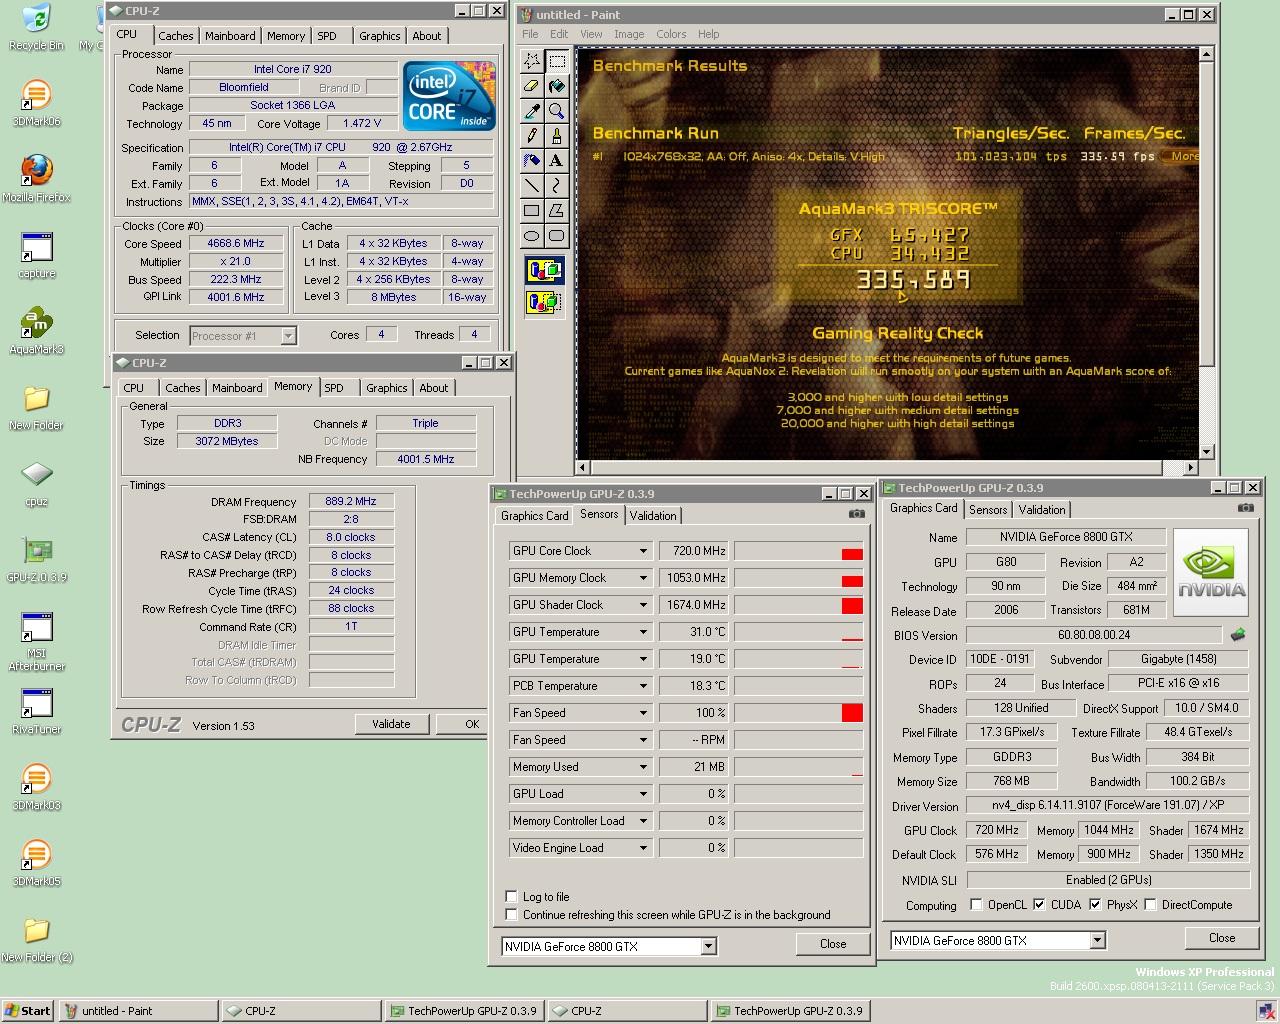1280x1024 pixels.
Task: Open the GPU Core Clock sensor dropdown
Action: click(643, 551)
